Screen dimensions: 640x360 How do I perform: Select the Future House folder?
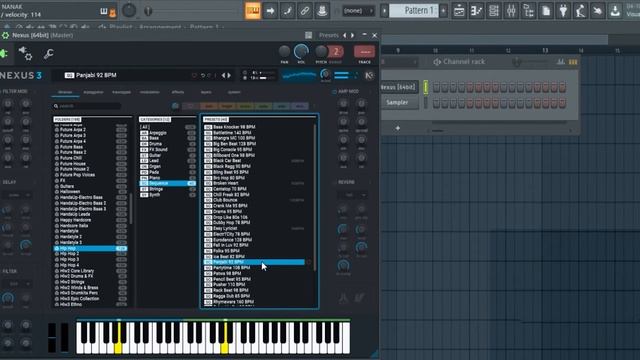90,164
